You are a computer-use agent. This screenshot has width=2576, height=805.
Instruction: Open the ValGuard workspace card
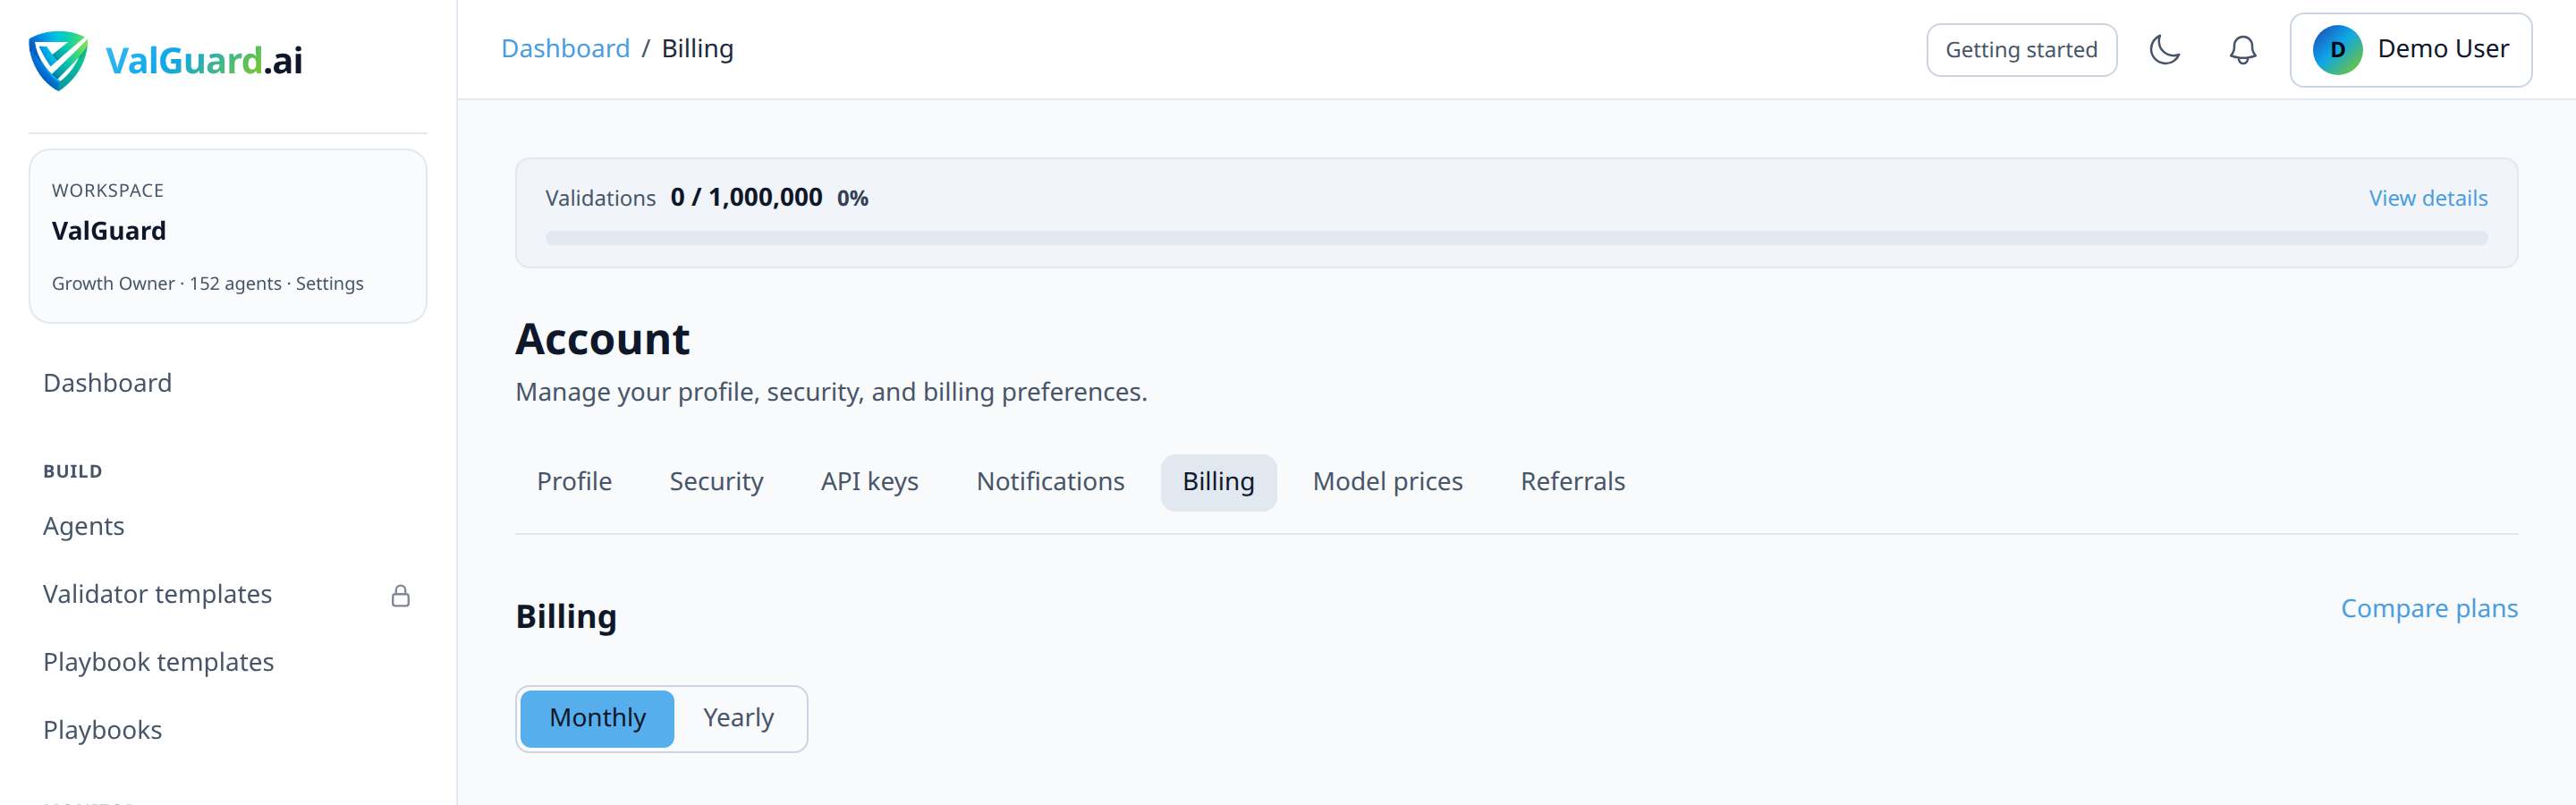228,236
